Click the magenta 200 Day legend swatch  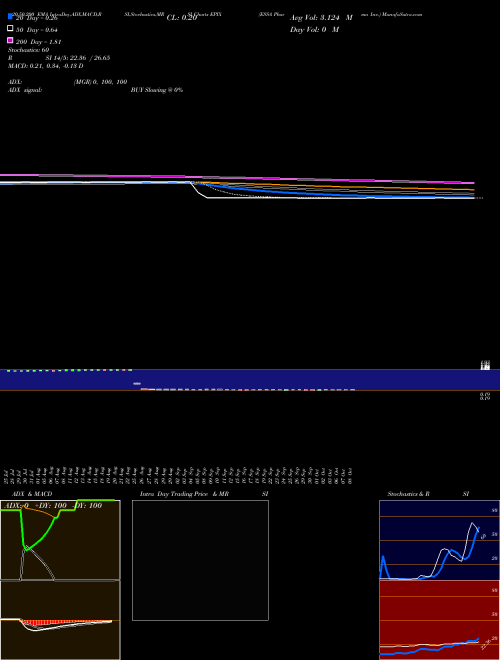(10, 40)
